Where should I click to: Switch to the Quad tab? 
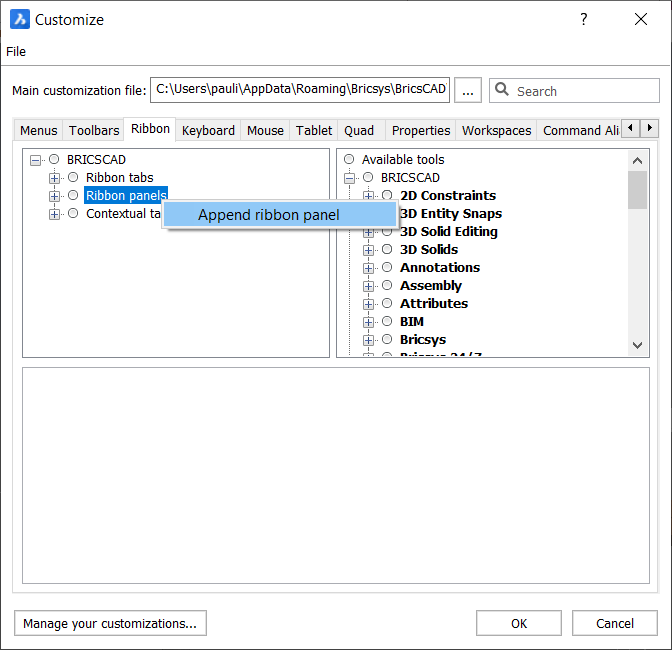[359, 130]
